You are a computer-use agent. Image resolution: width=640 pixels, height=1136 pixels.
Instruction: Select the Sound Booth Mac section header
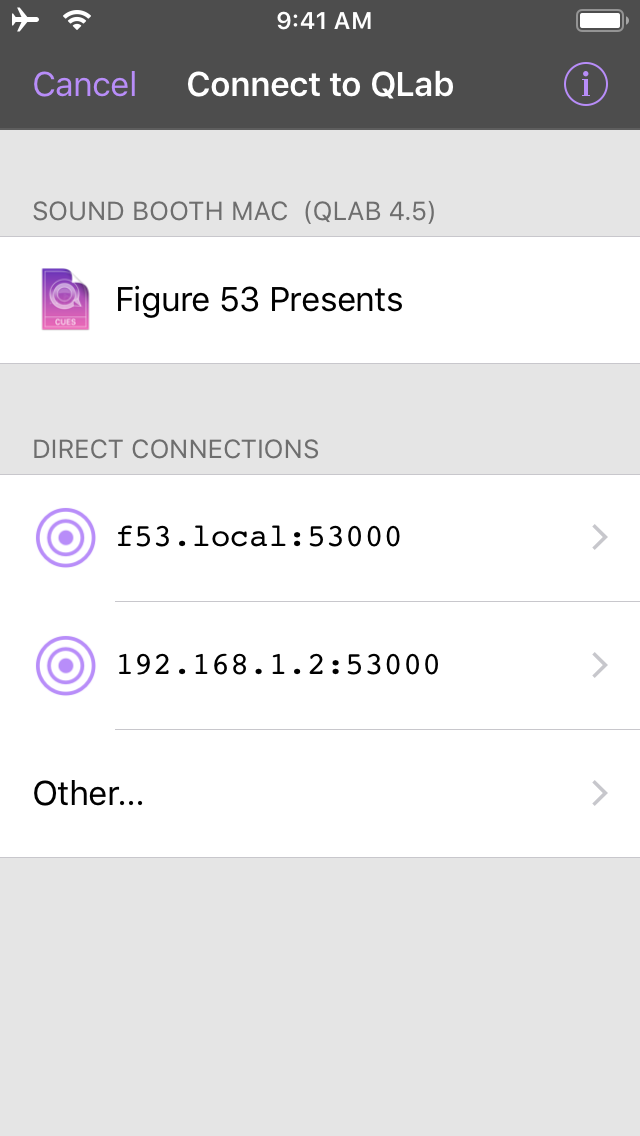tap(234, 211)
